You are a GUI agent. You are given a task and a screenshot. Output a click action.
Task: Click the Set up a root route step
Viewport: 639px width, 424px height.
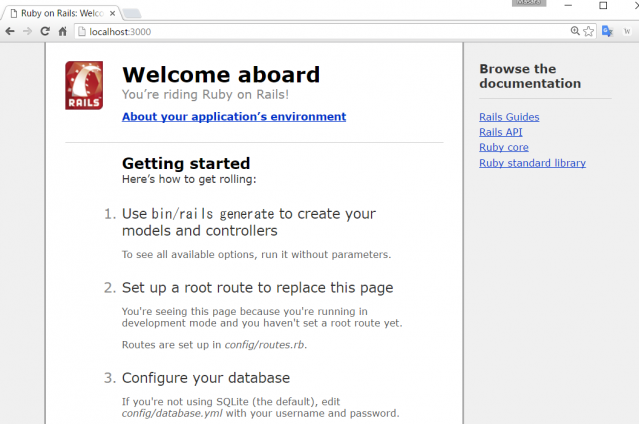pos(258,288)
